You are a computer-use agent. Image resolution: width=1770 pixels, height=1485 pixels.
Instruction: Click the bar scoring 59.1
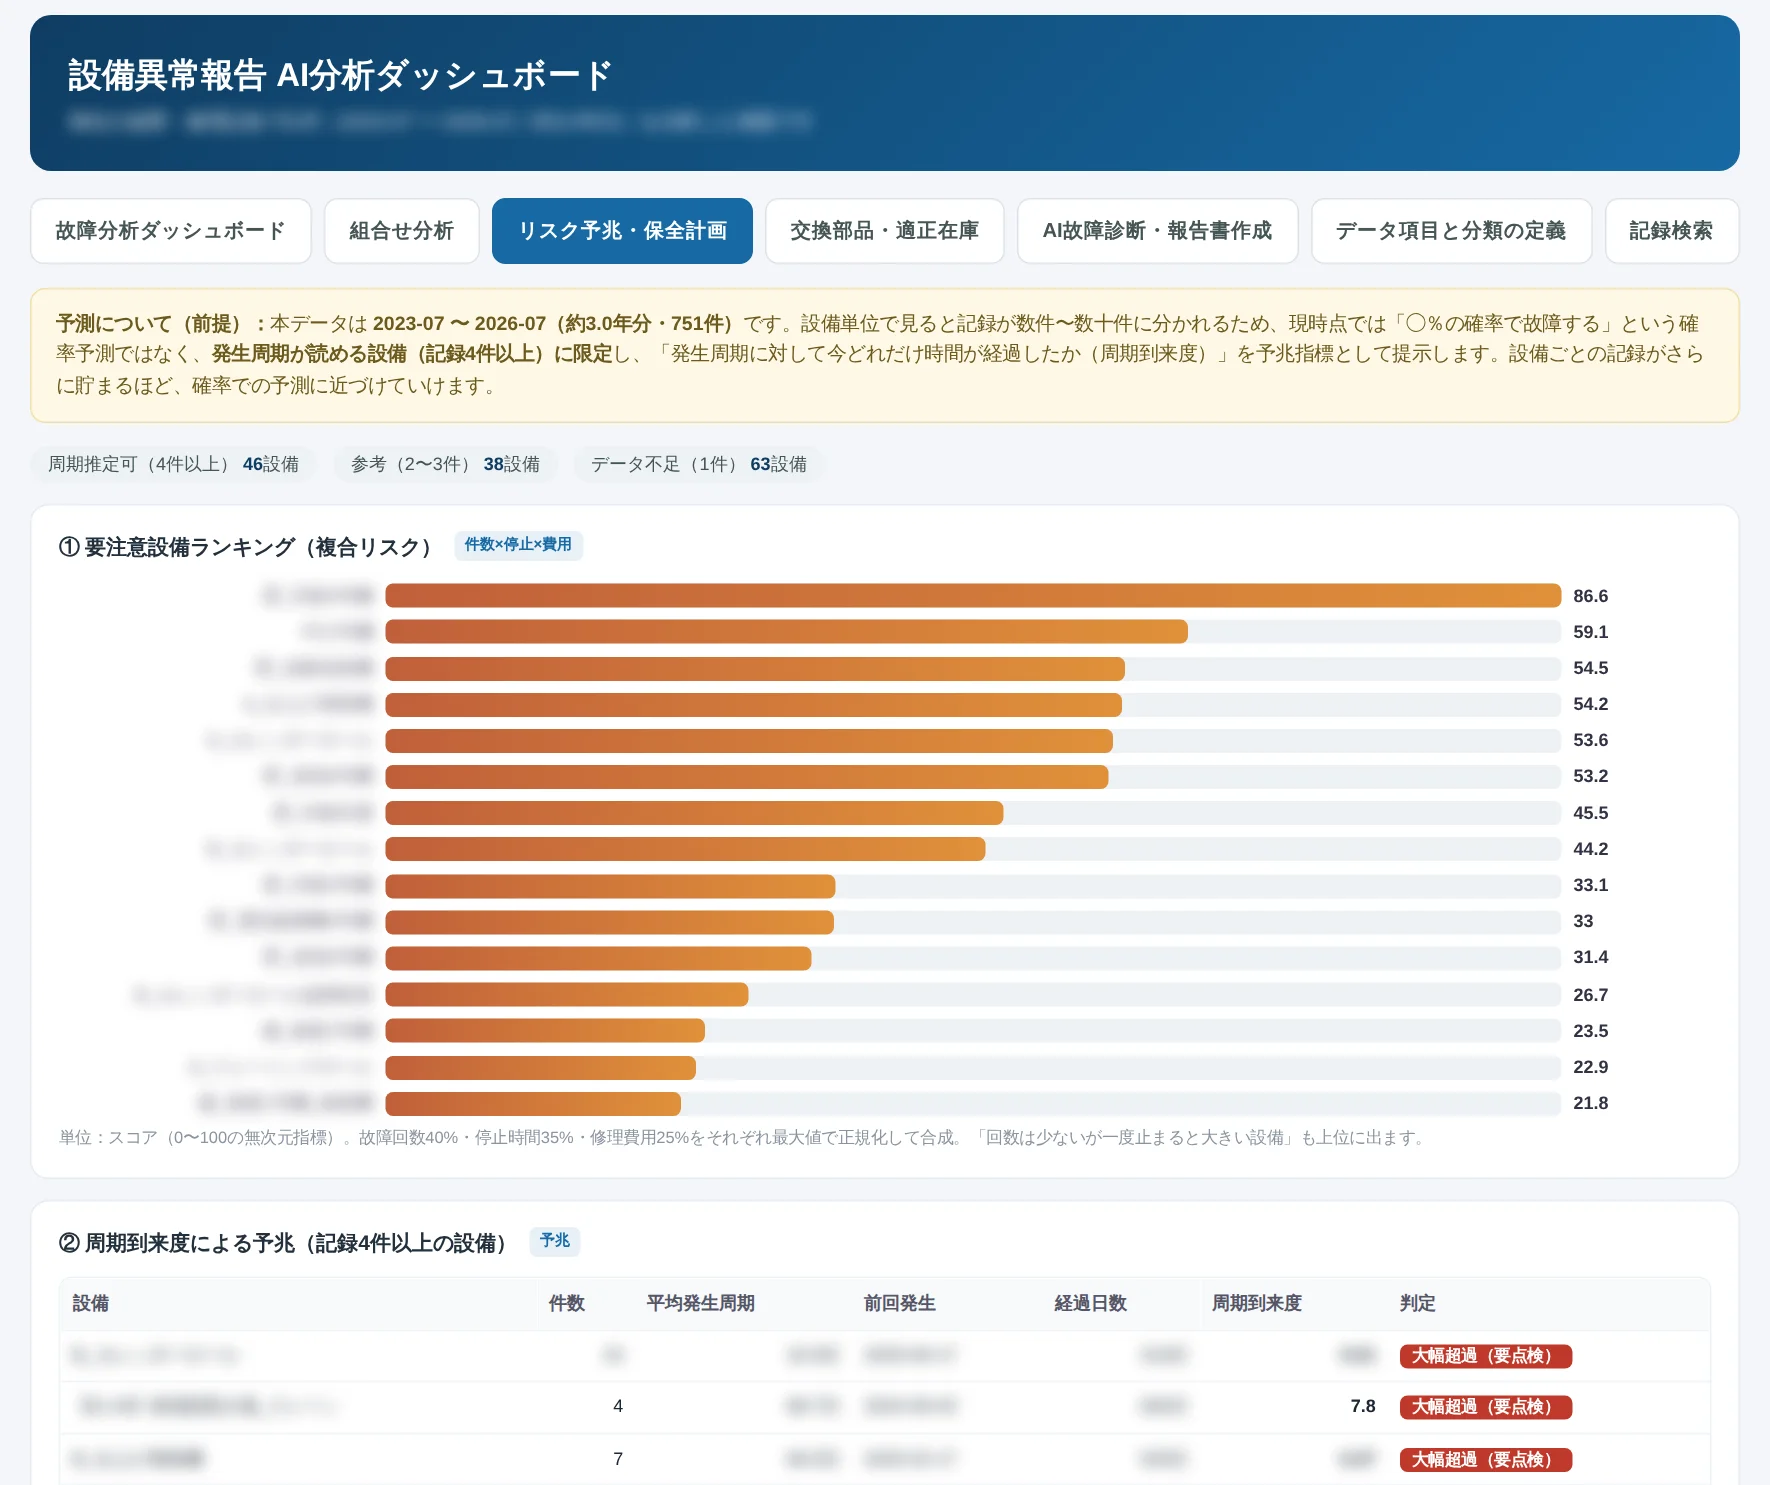[787, 632]
